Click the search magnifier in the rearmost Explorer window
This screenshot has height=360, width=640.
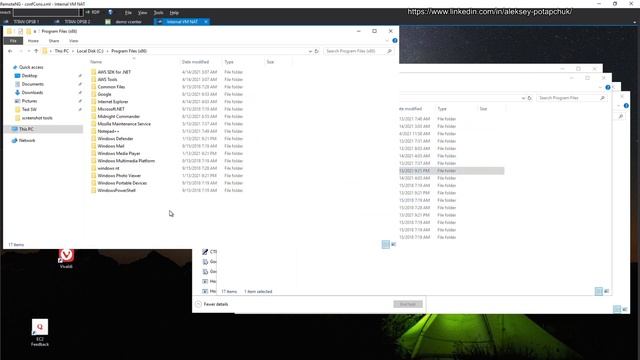pos(621,116)
